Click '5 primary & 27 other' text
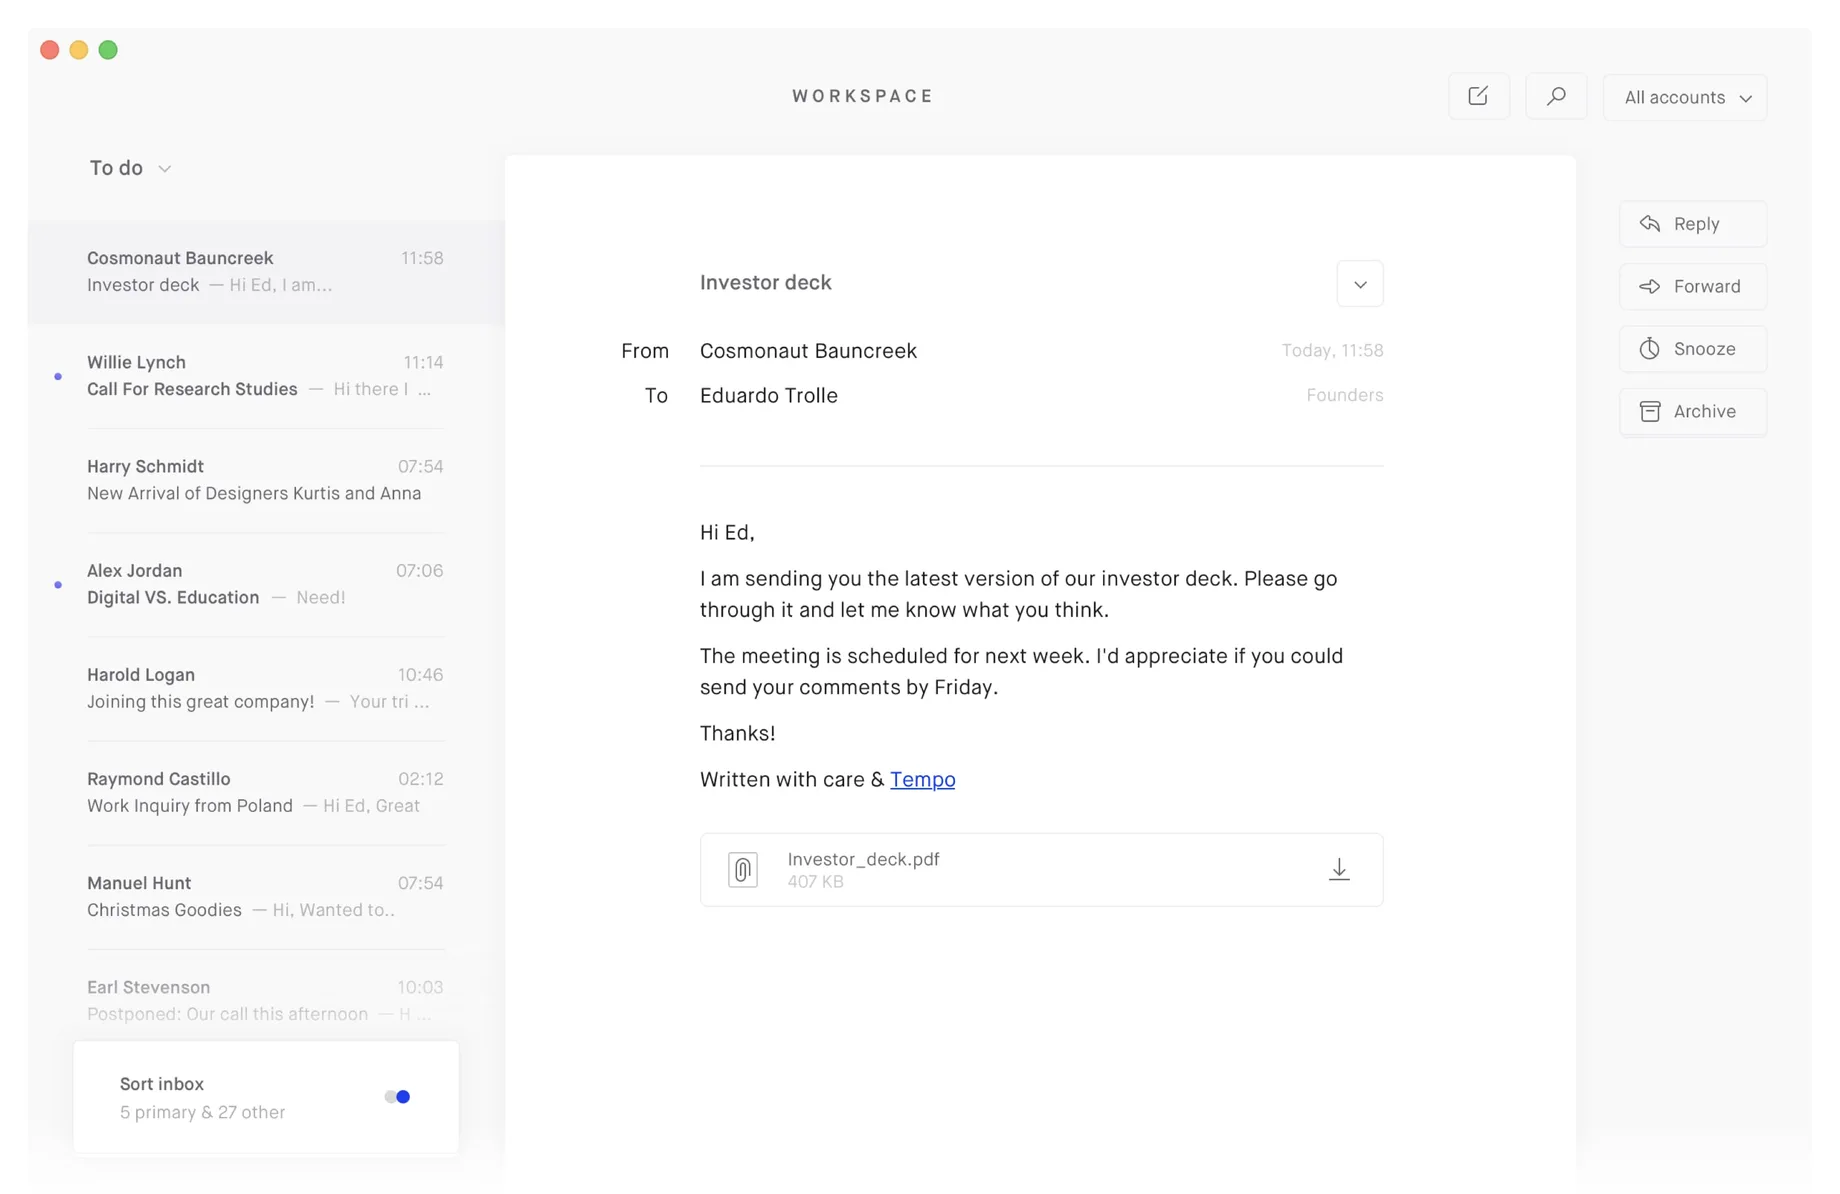 (202, 1112)
